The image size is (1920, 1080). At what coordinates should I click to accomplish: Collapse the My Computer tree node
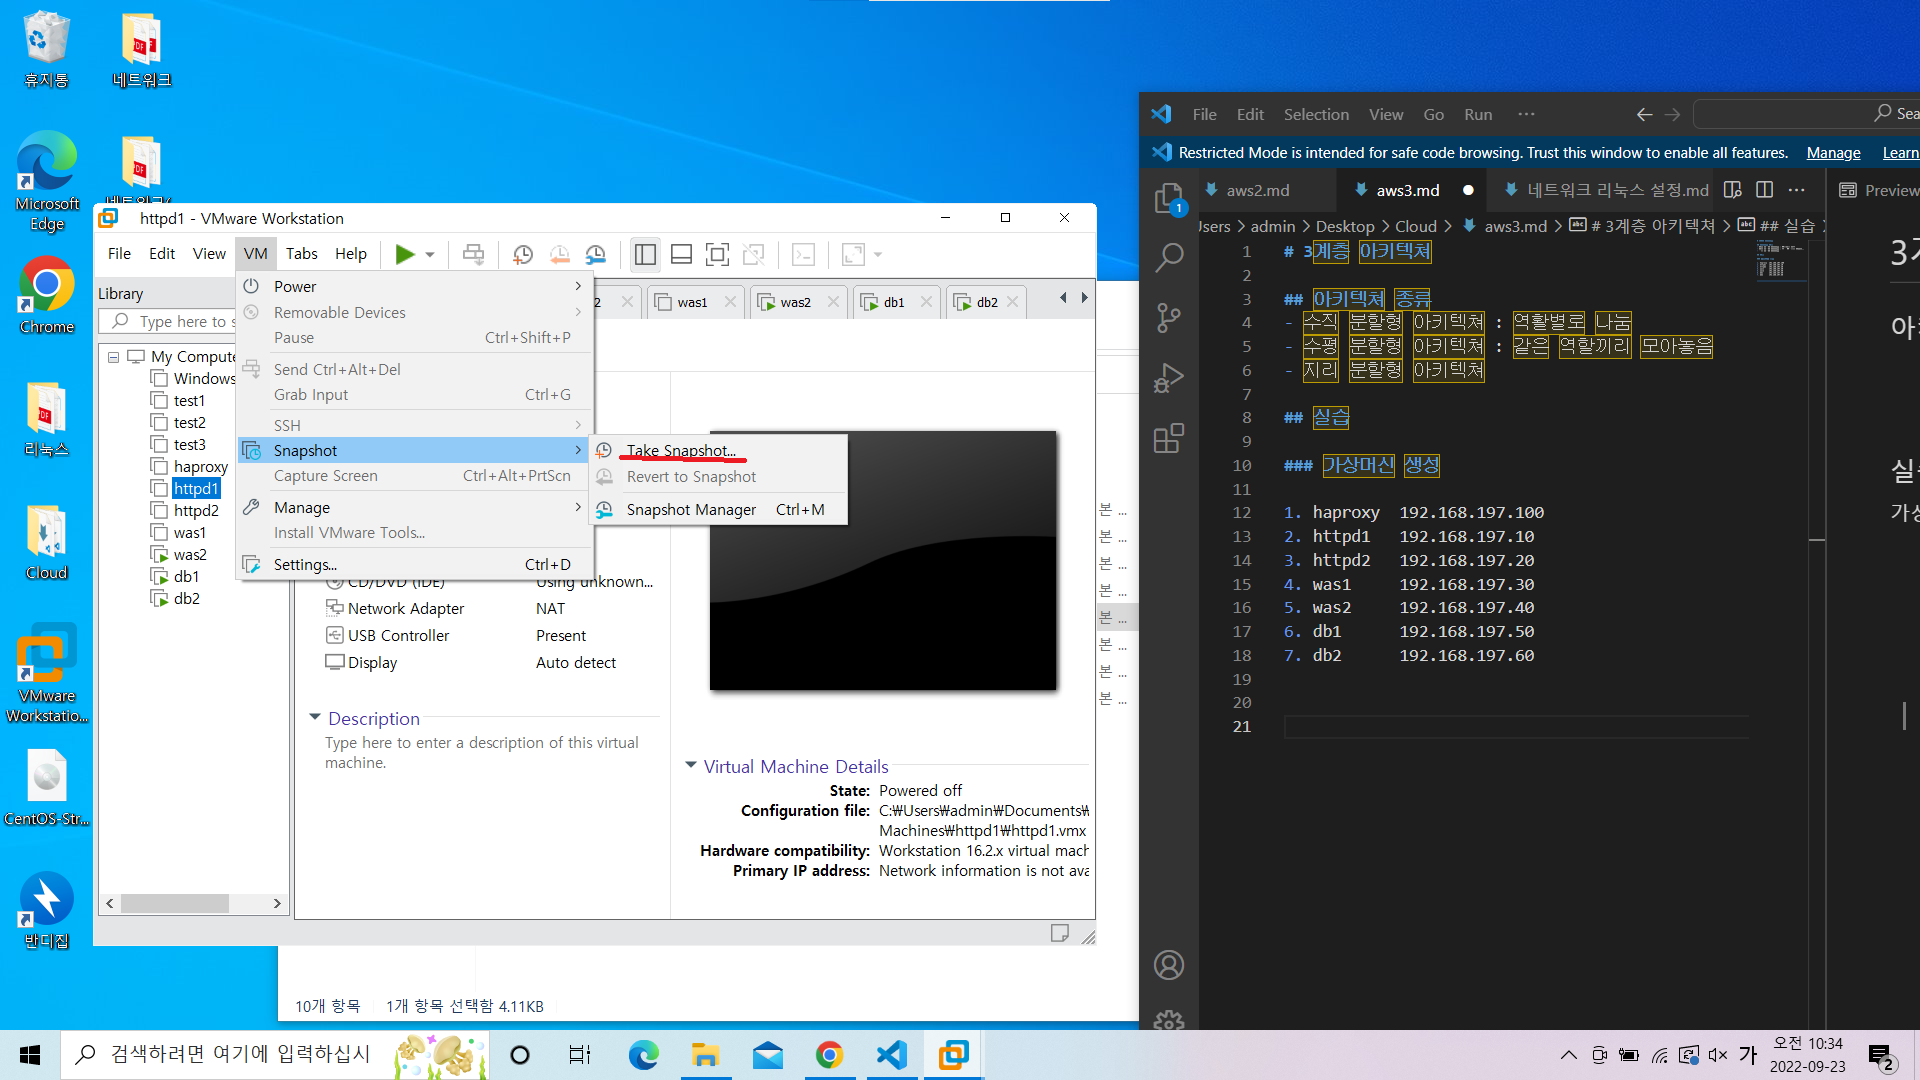click(113, 357)
